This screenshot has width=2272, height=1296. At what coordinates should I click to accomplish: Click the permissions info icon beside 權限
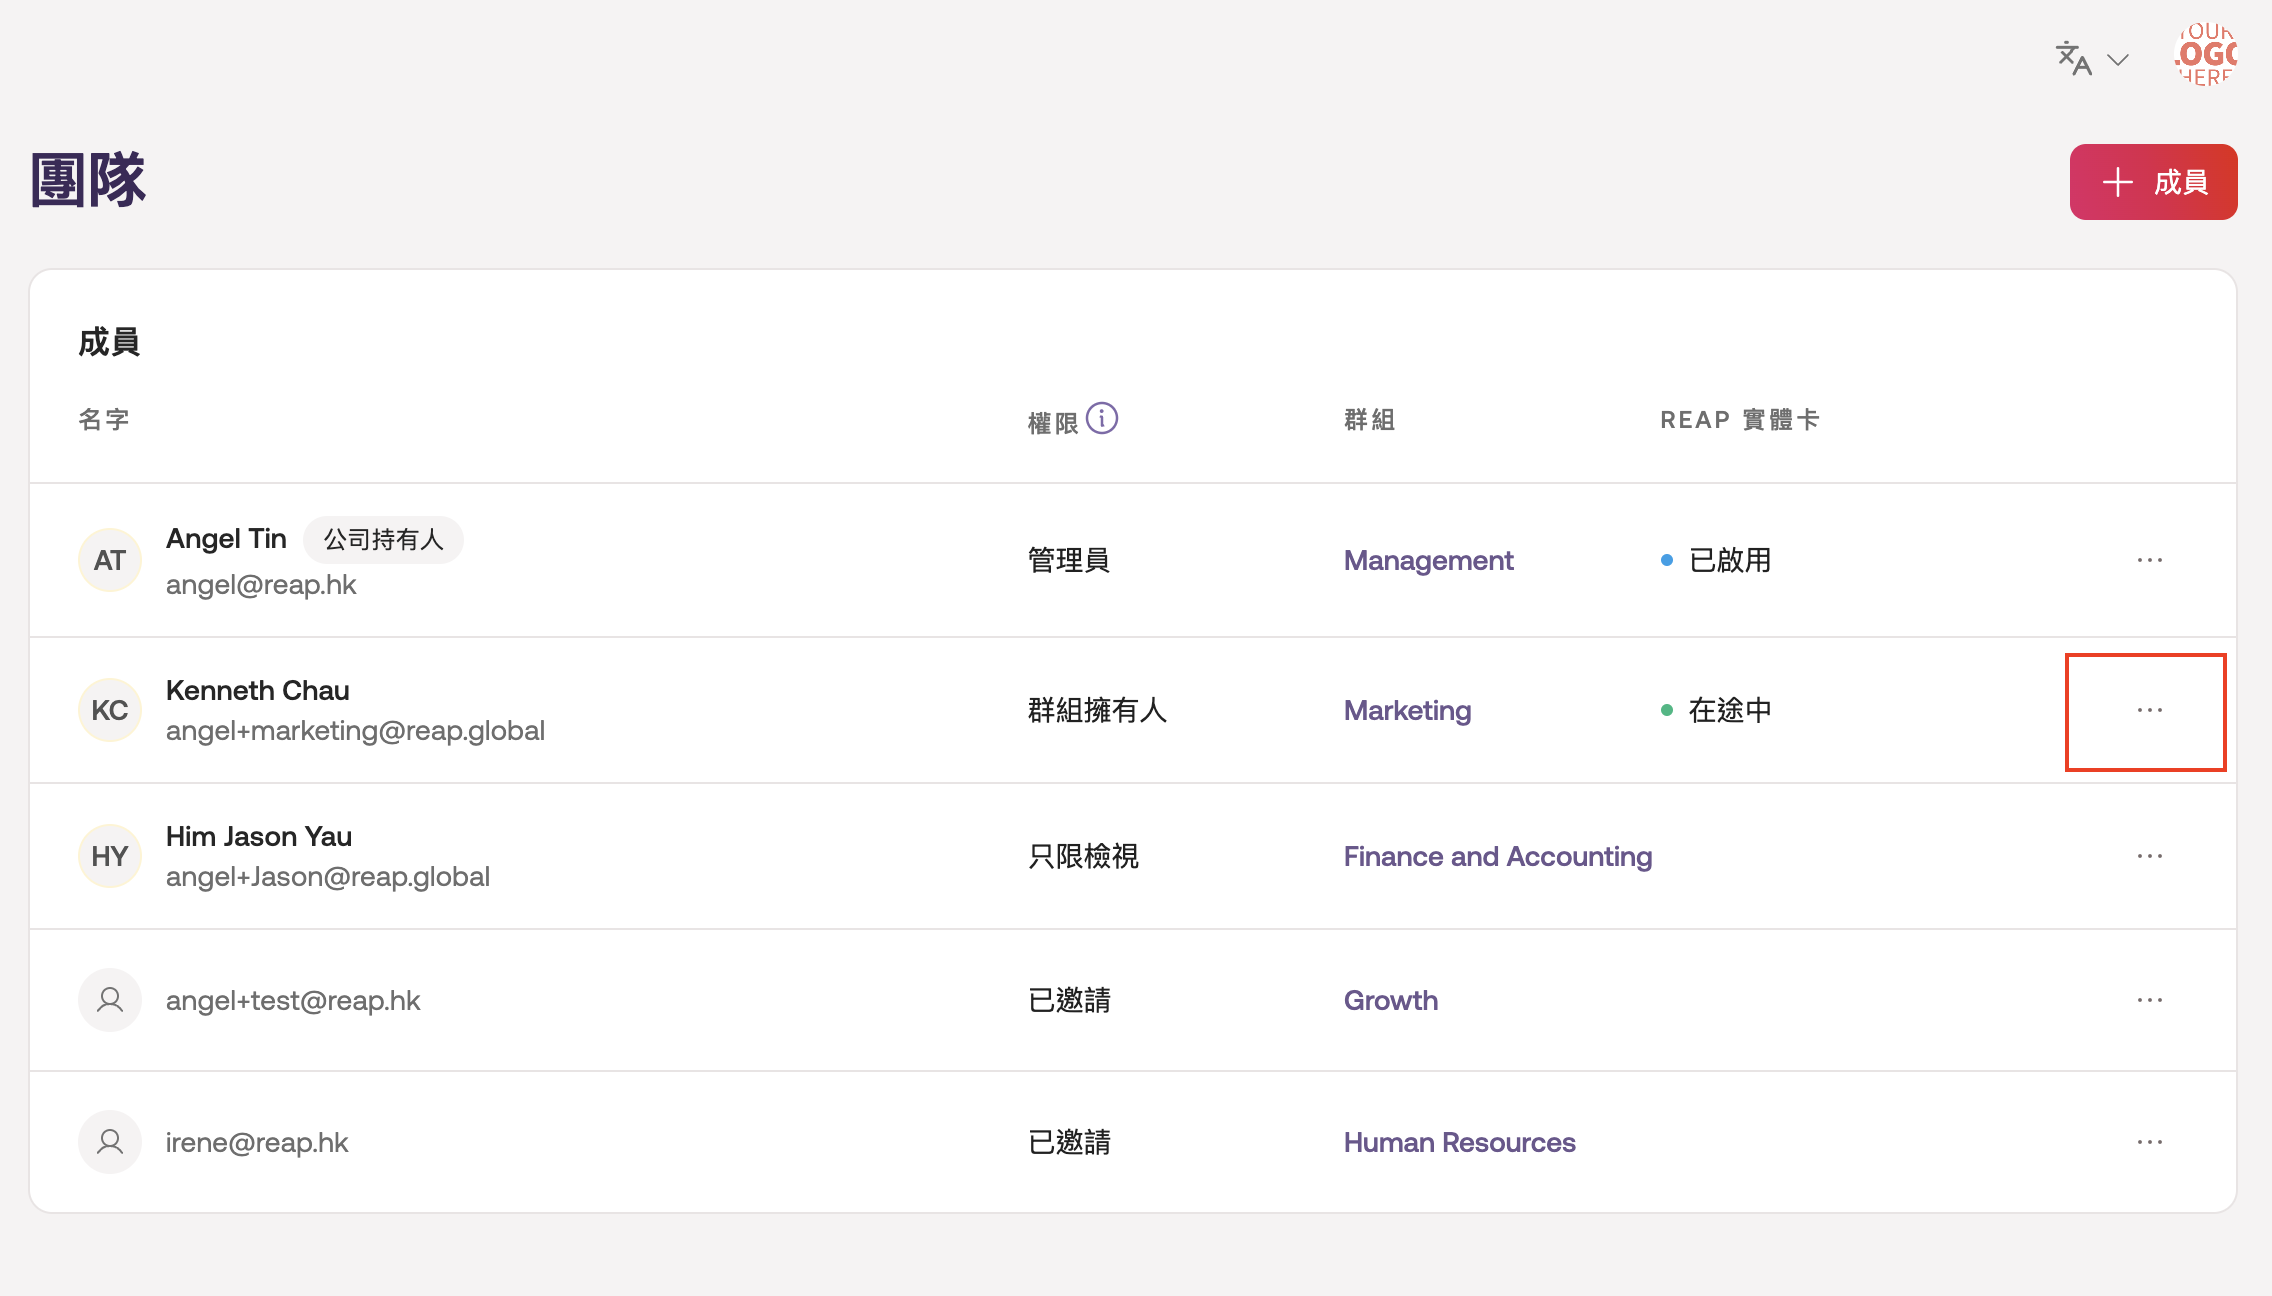point(1102,418)
